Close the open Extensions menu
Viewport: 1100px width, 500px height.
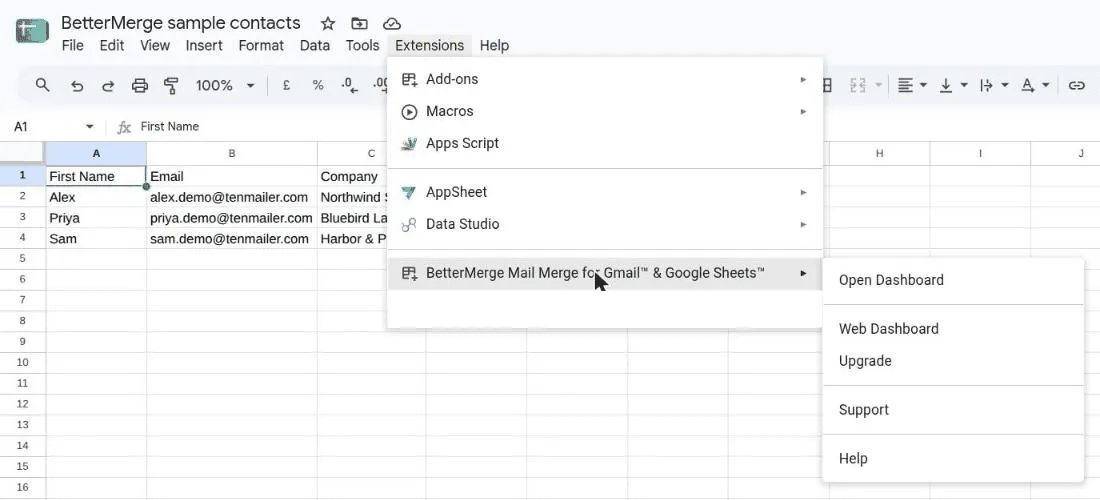429,46
